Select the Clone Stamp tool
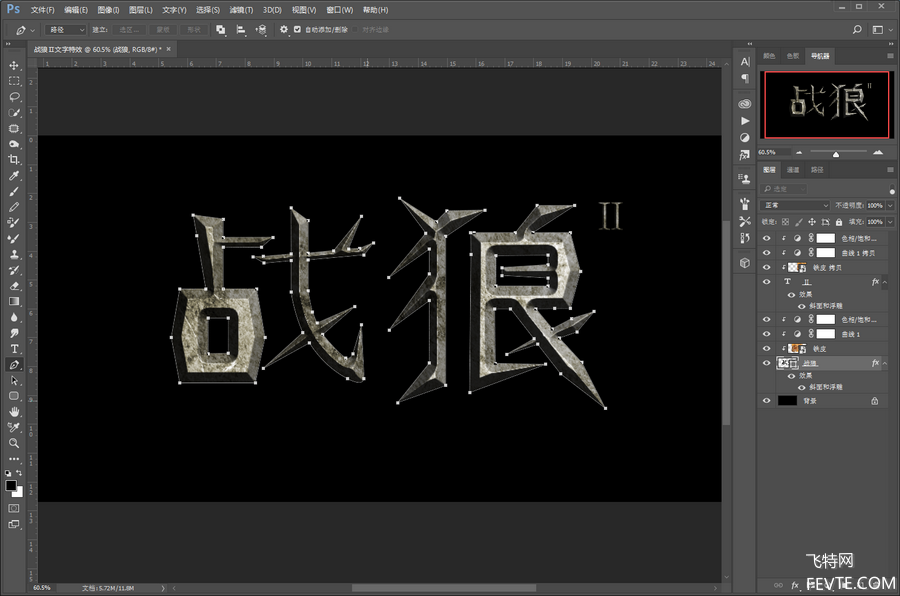 pyautogui.click(x=14, y=254)
